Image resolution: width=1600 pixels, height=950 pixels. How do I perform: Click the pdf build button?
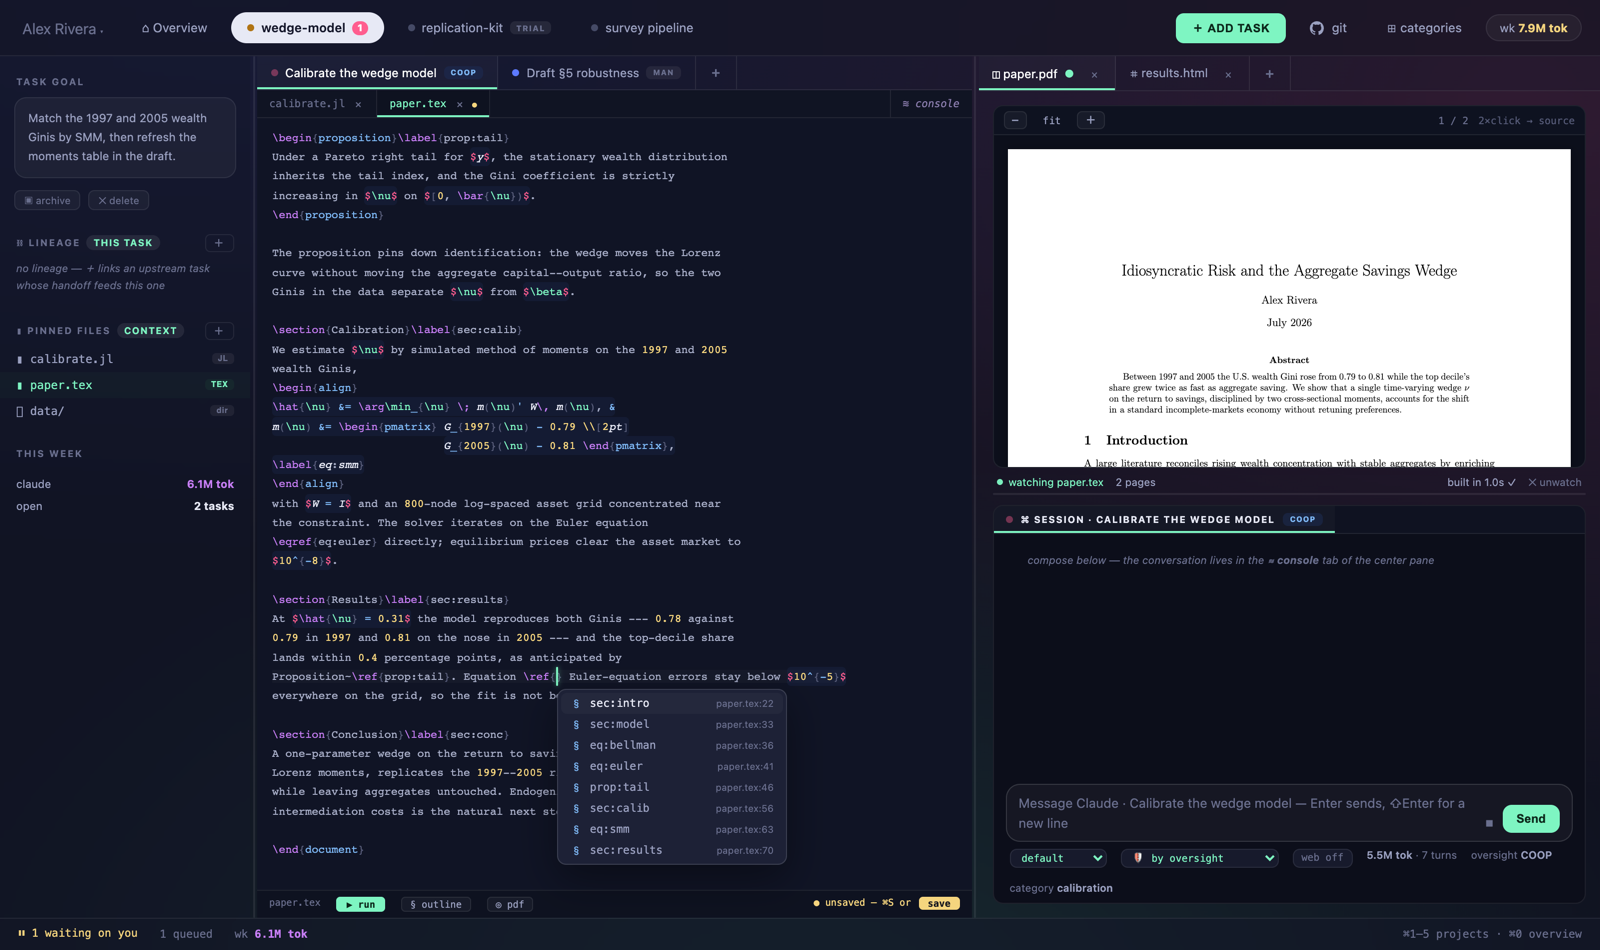[510, 904]
